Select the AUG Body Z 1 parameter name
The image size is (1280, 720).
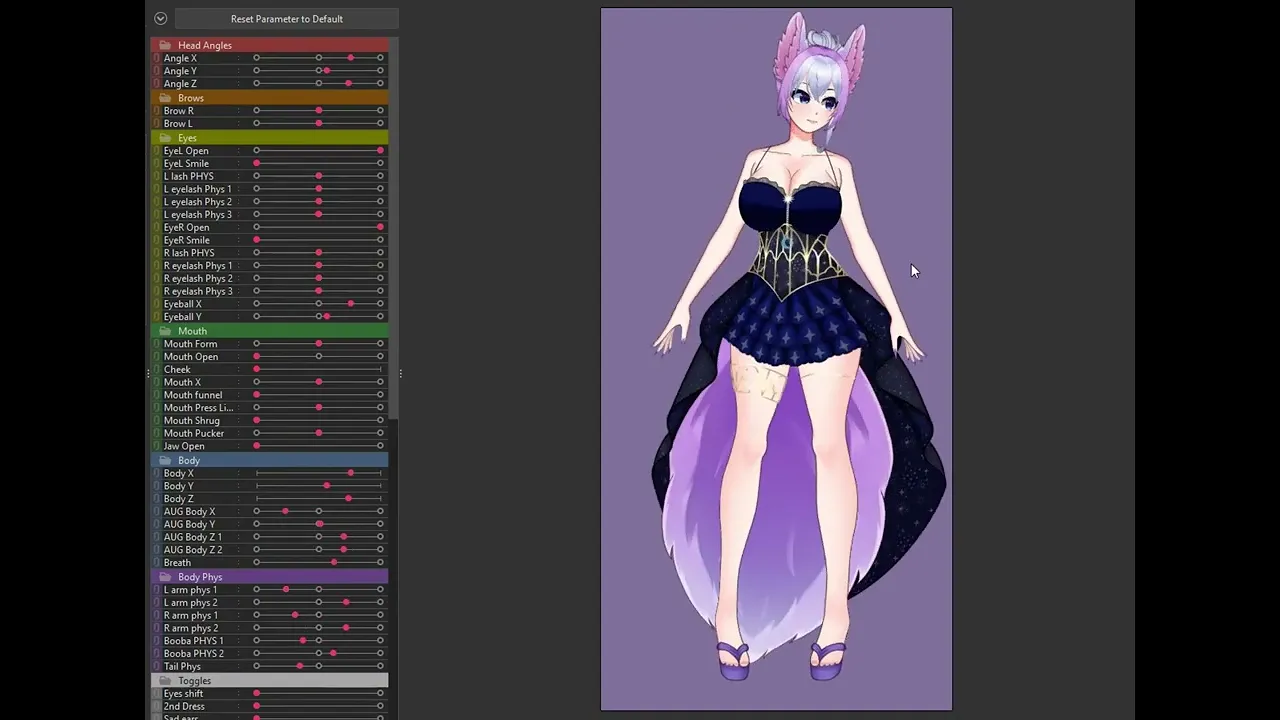(x=193, y=537)
